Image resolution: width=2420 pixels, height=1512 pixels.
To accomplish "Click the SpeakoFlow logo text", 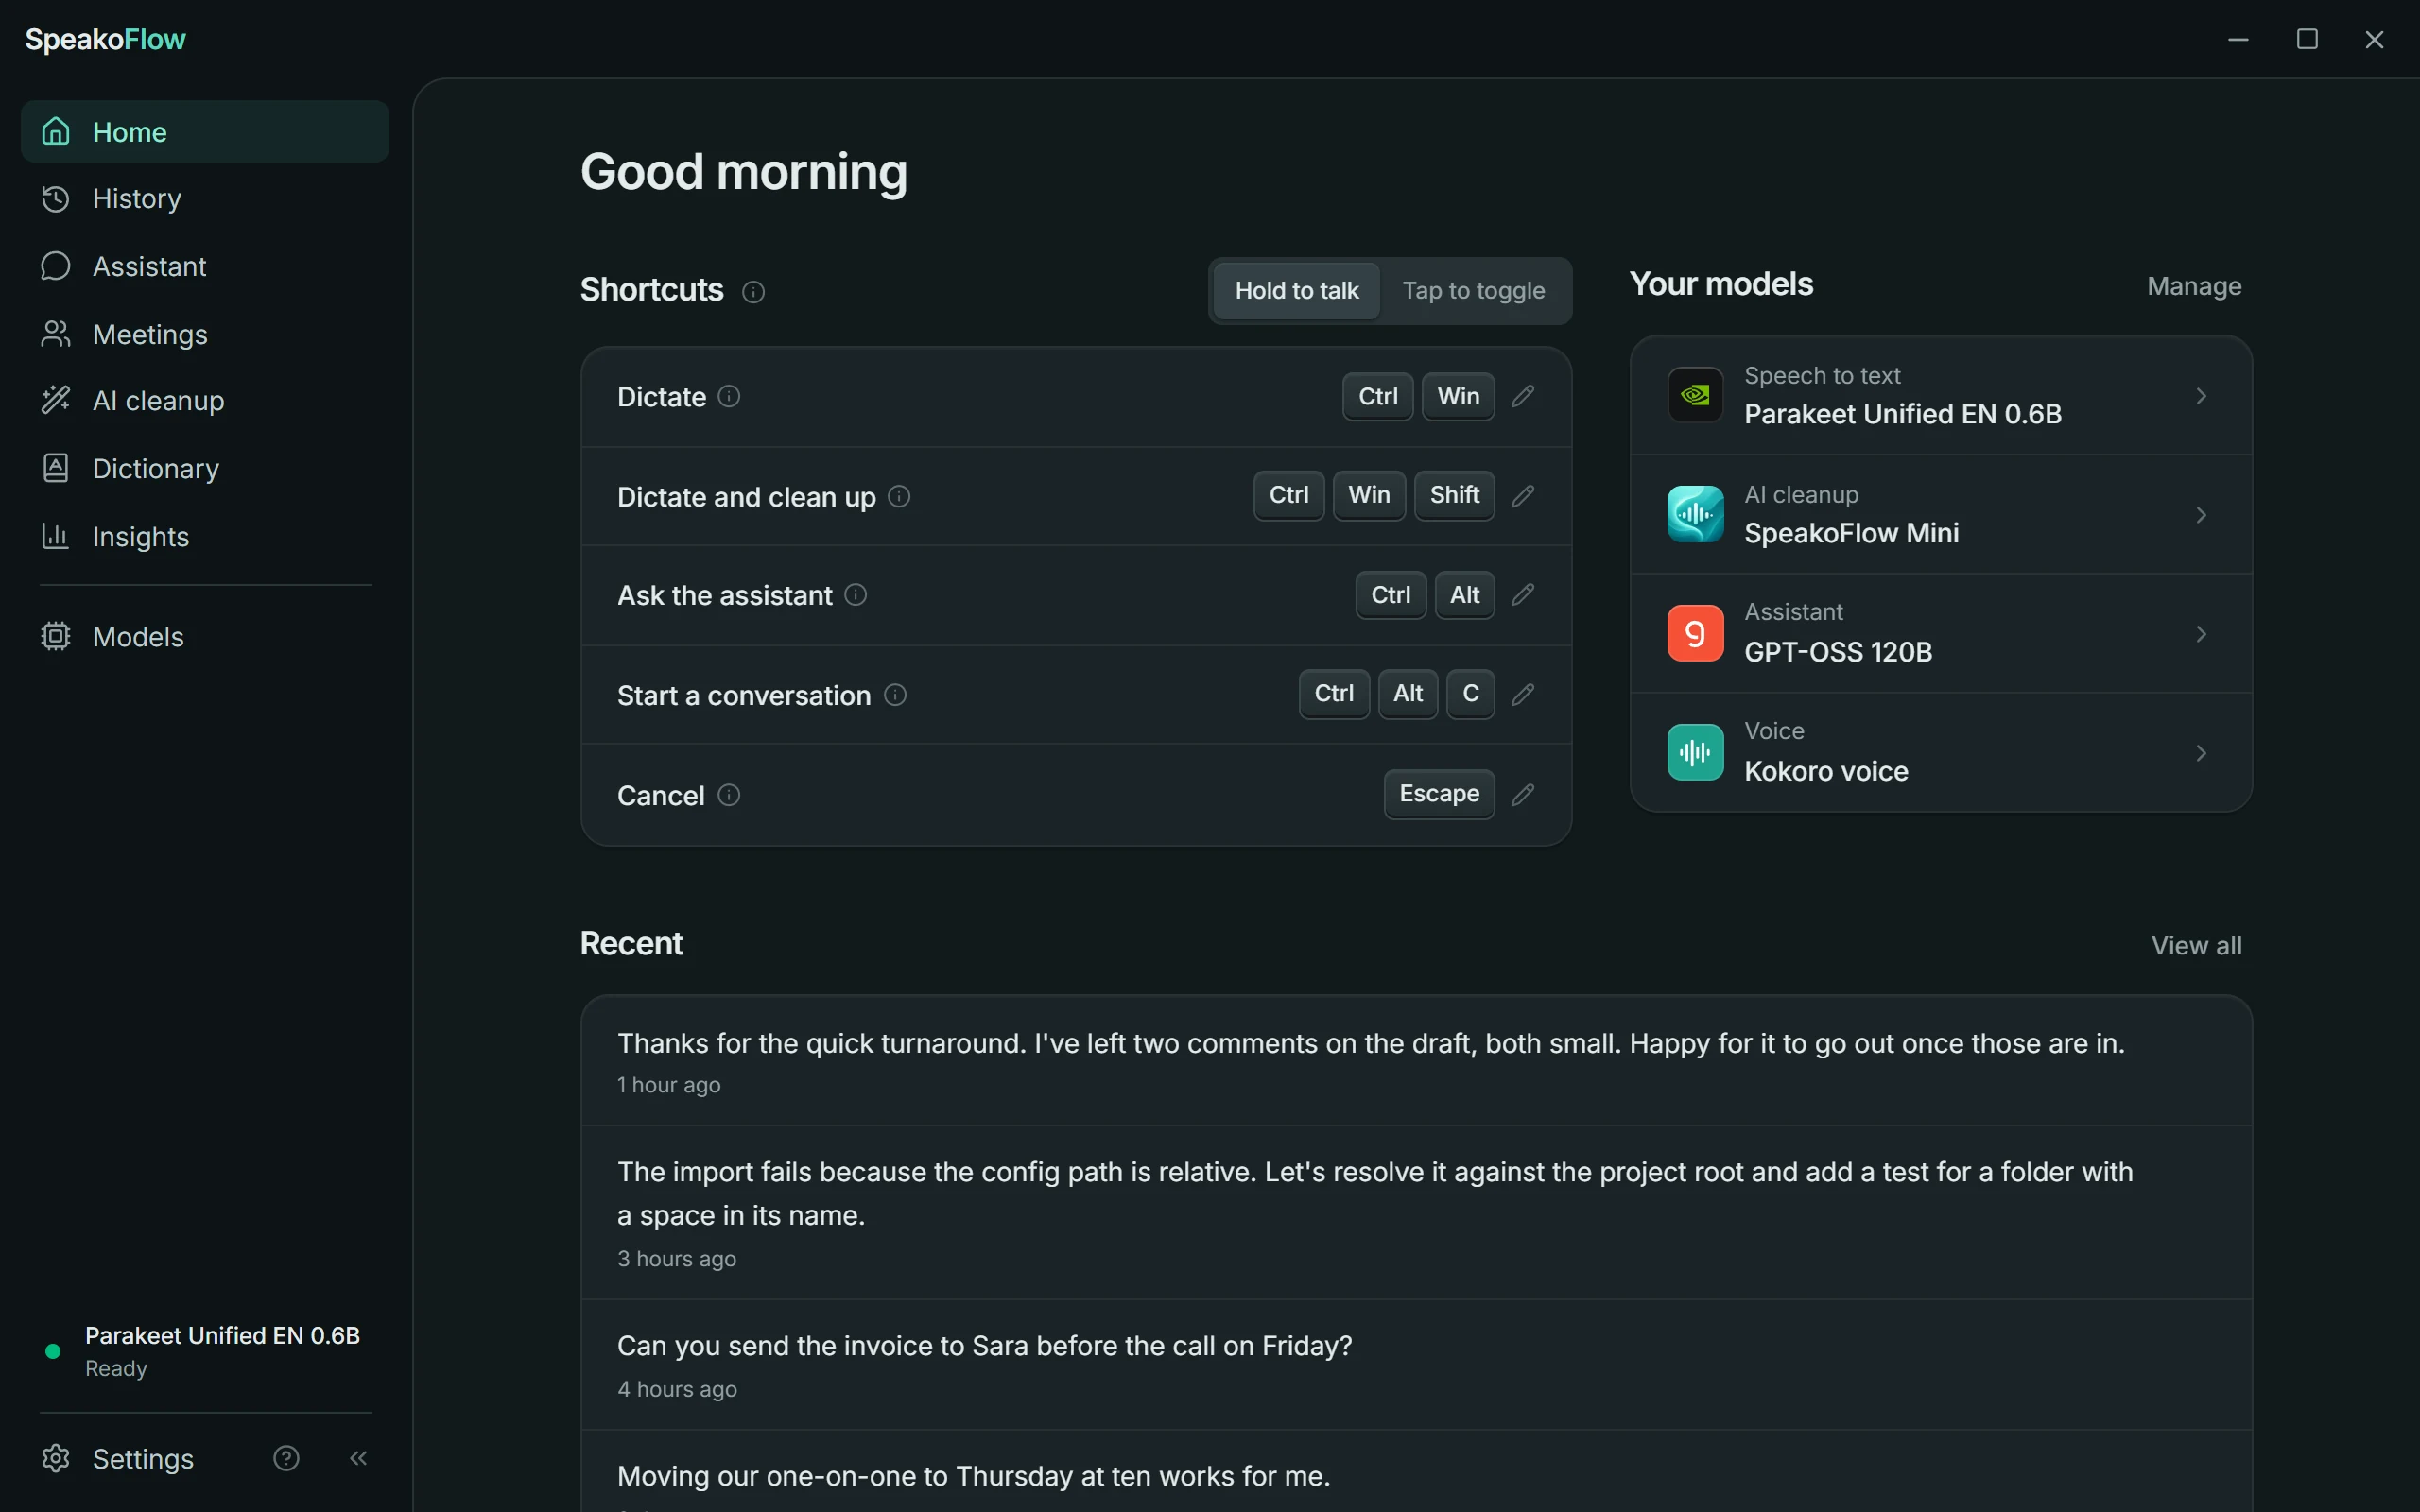I will (x=105, y=39).
